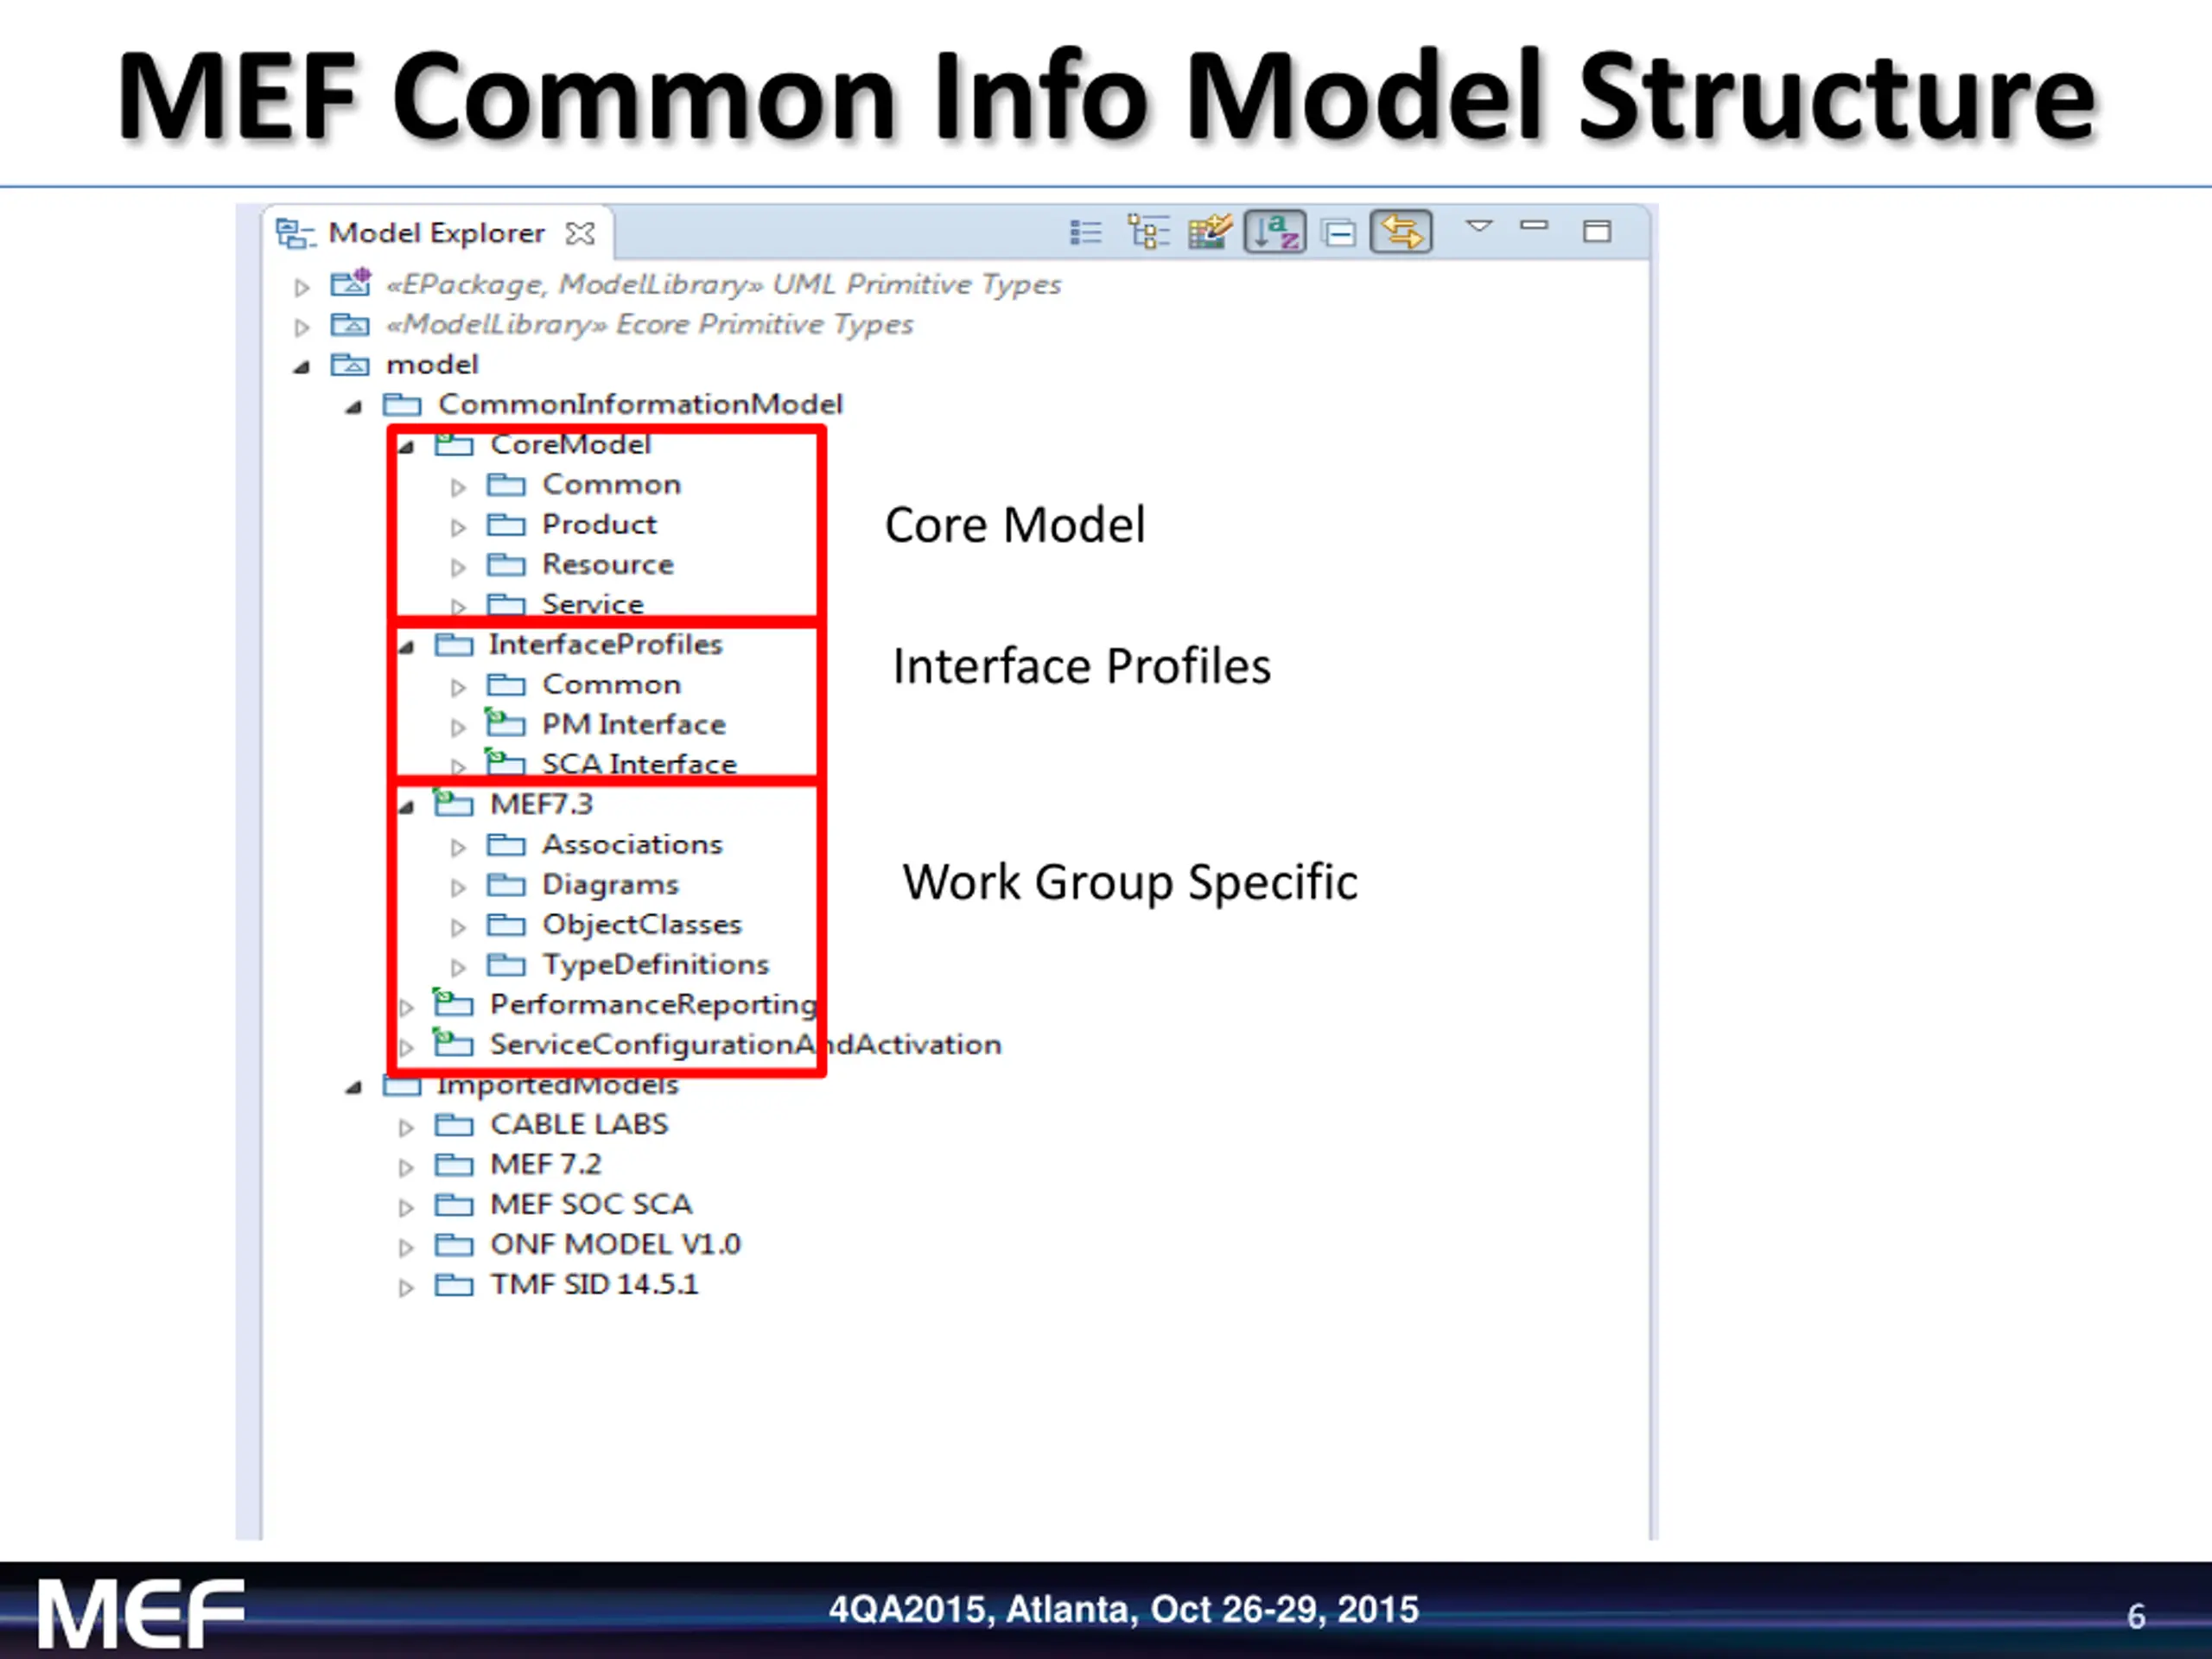The image size is (2212, 1659).
Task: Select Ecore Primitive Types tree item
Action: click(x=650, y=325)
